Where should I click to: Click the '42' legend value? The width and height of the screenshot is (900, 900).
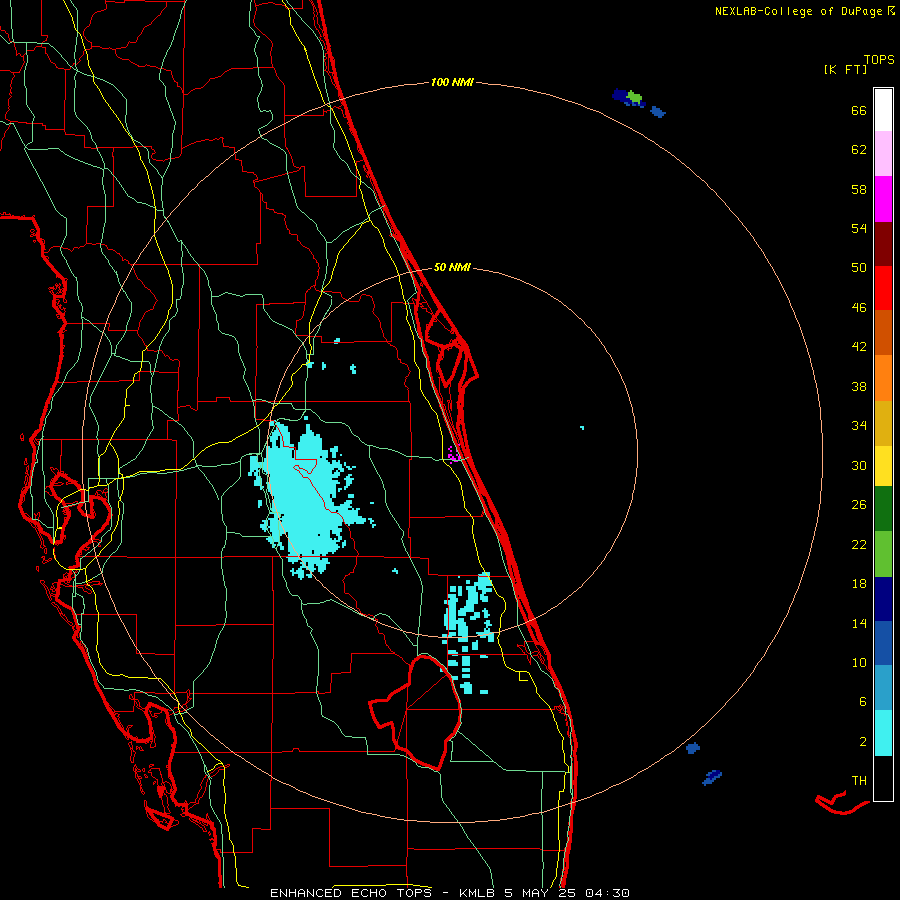click(859, 347)
